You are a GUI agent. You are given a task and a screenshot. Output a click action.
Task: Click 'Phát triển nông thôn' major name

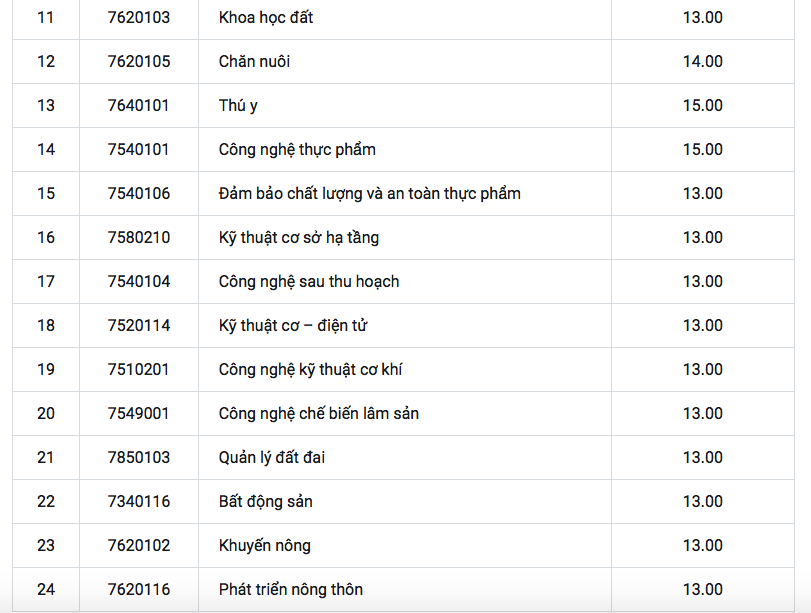pyautogui.click(x=290, y=590)
